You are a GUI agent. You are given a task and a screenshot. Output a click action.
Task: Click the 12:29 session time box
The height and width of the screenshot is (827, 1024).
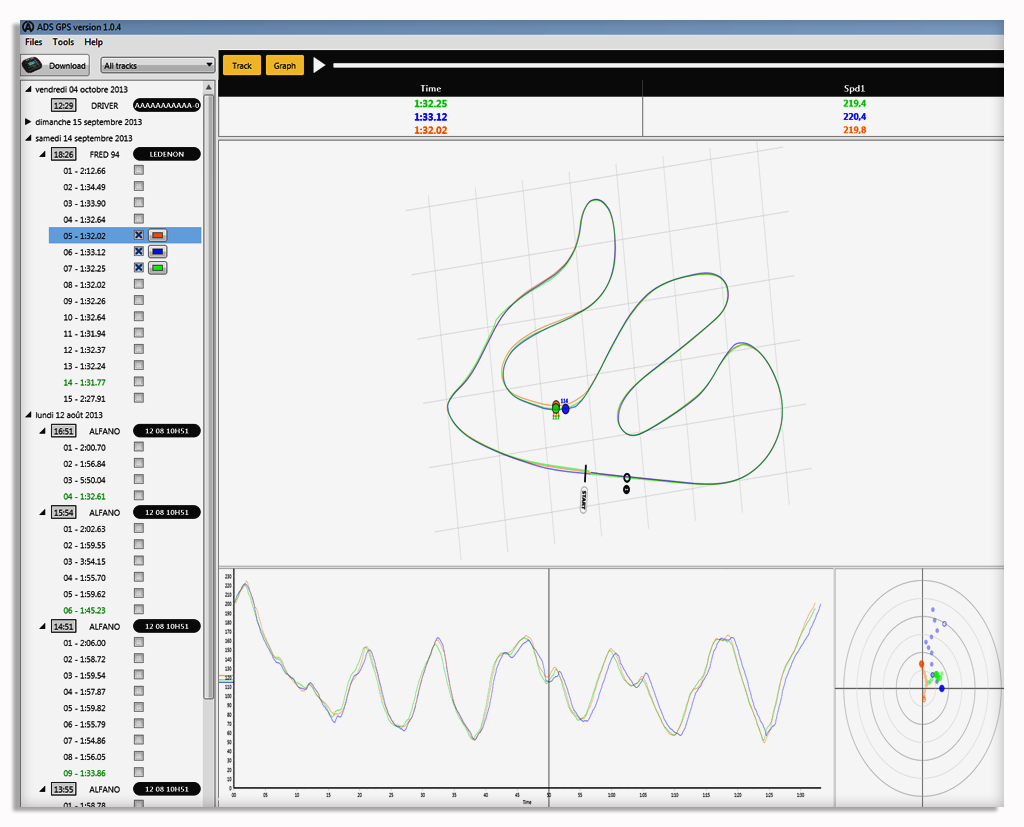pos(63,105)
